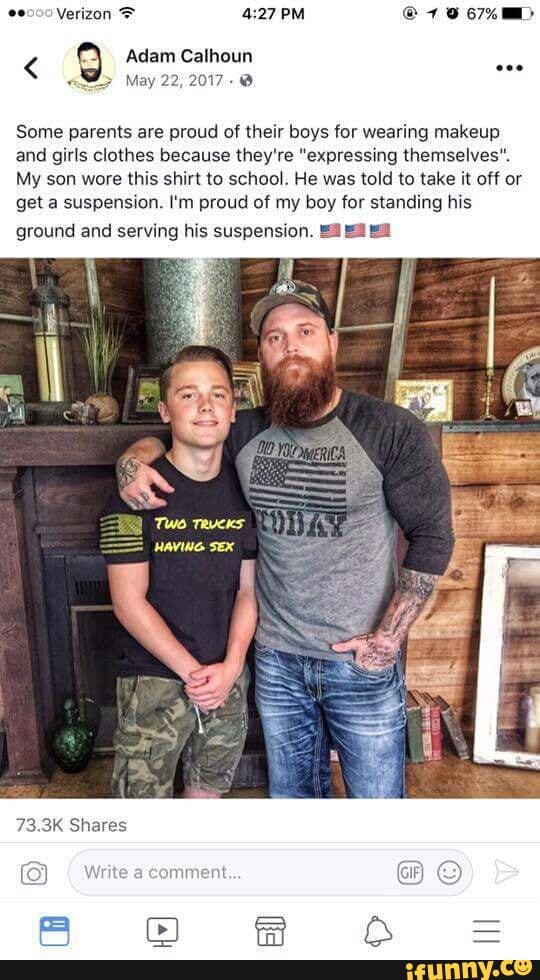Open the post photo of two men
540x980 pixels.
pos(270,528)
